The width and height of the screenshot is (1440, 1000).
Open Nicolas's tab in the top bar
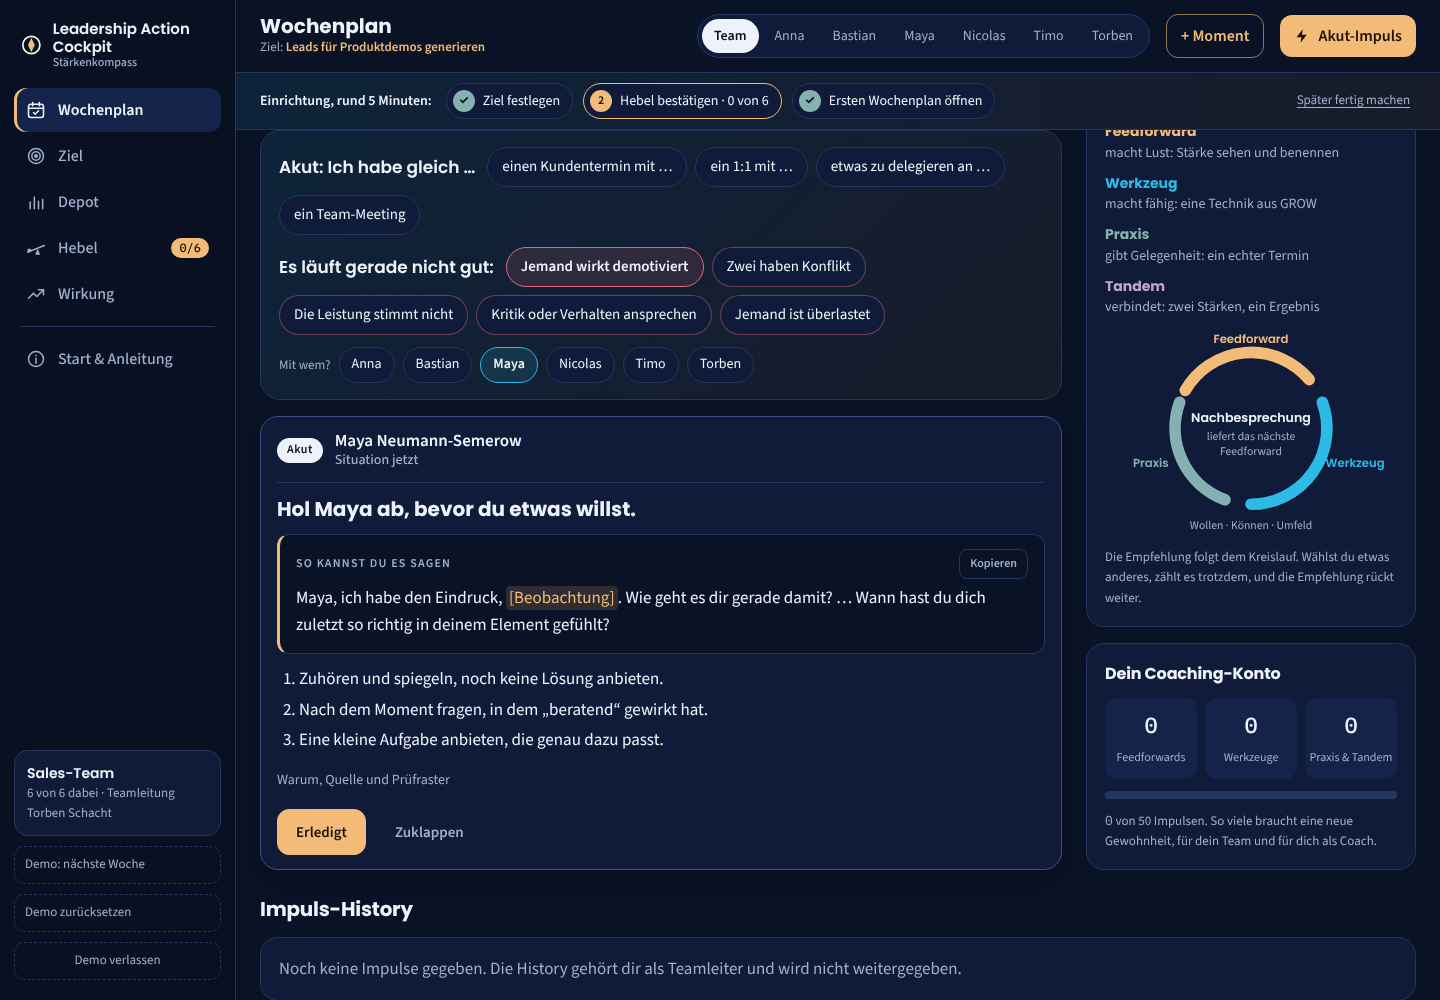(984, 36)
